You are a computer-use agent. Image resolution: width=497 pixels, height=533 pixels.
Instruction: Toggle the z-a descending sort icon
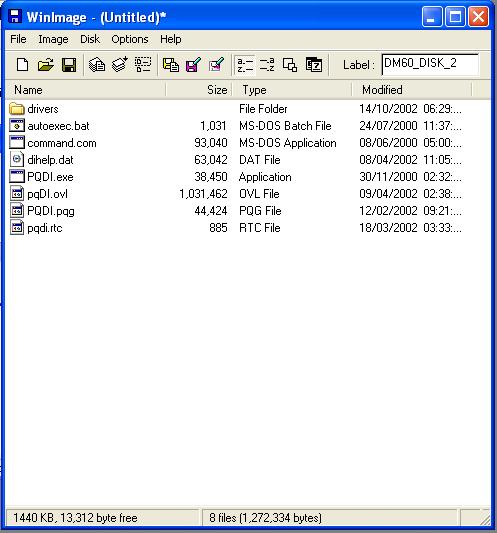click(267, 65)
